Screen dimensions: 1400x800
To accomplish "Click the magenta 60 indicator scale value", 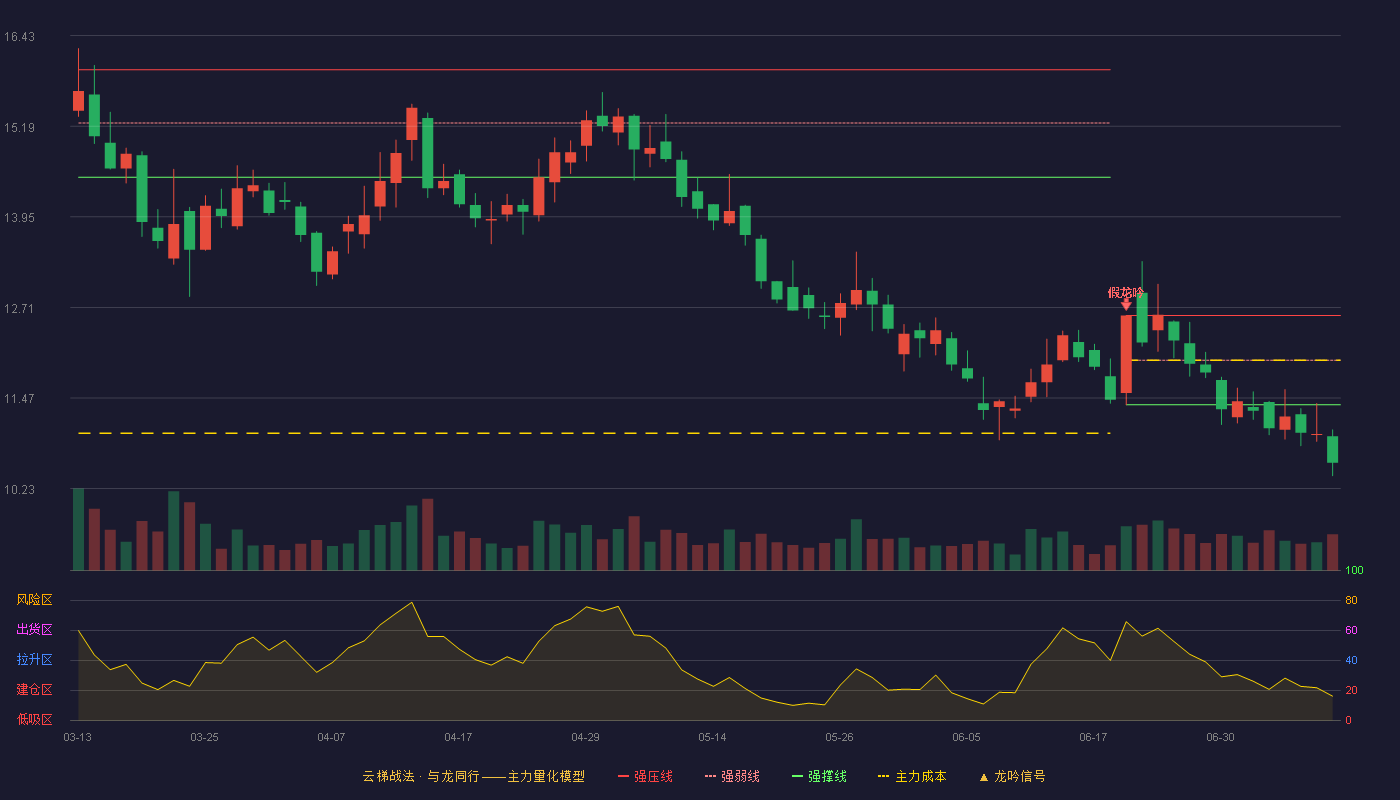I will tap(1351, 630).
